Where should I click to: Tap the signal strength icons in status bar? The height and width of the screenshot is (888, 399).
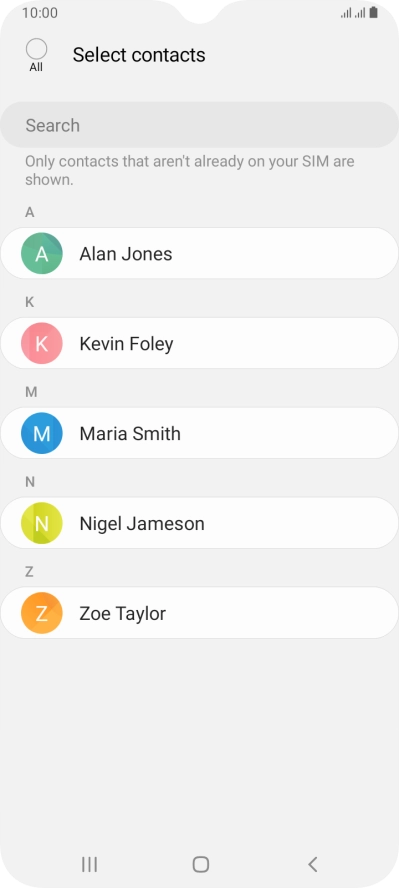click(x=353, y=12)
